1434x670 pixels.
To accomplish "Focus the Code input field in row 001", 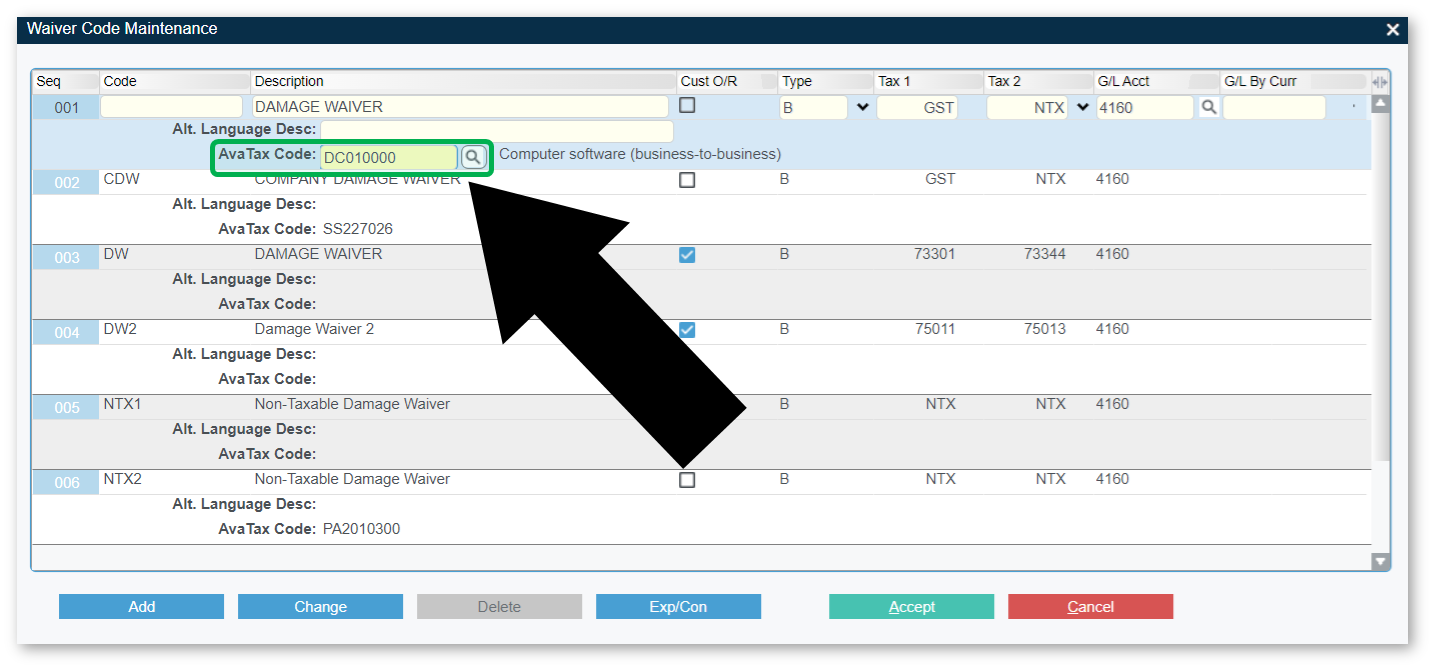I will click(172, 107).
